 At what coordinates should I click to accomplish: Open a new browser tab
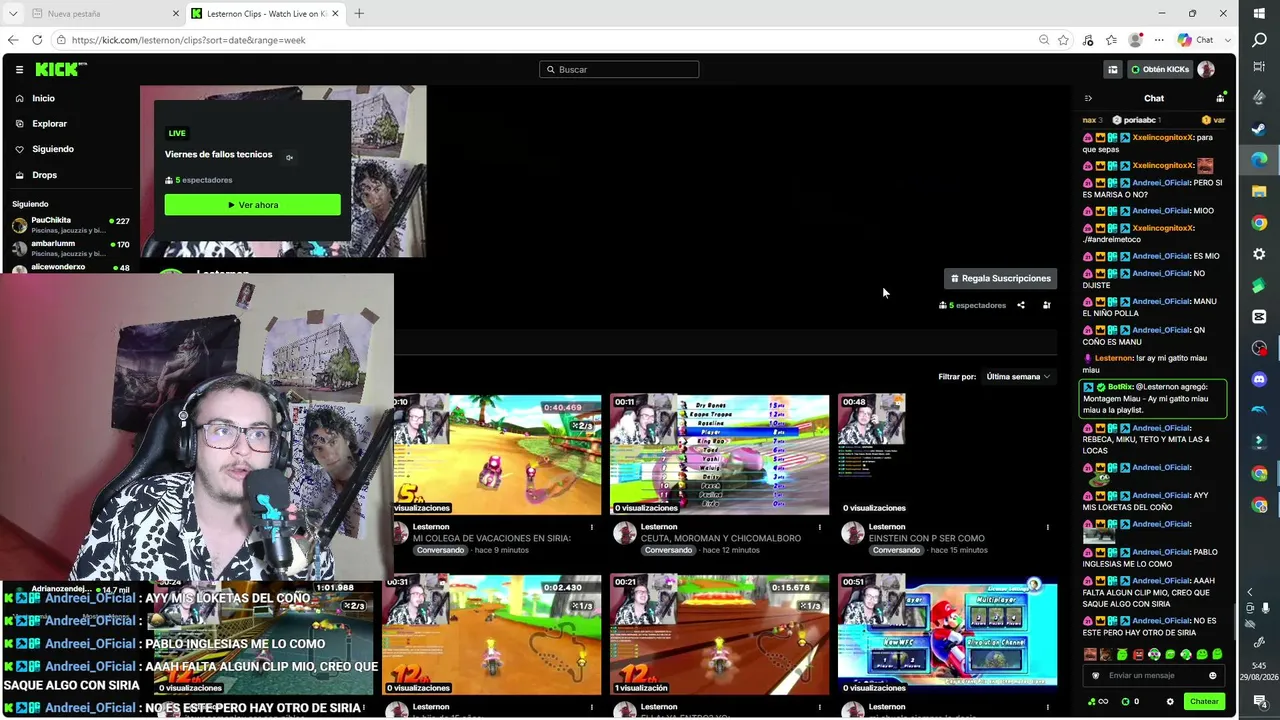tap(359, 13)
